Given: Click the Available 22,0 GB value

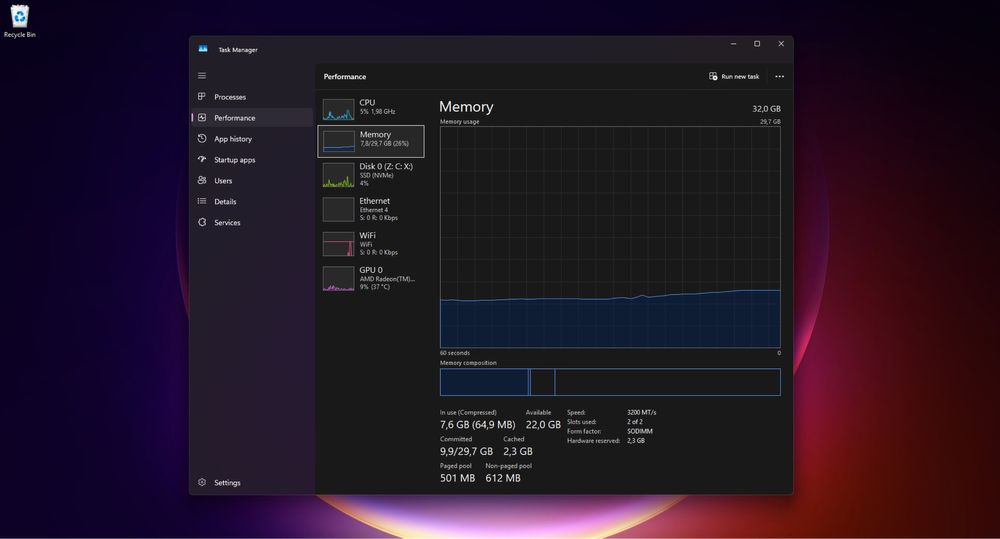Looking at the screenshot, I should coord(543,424).
